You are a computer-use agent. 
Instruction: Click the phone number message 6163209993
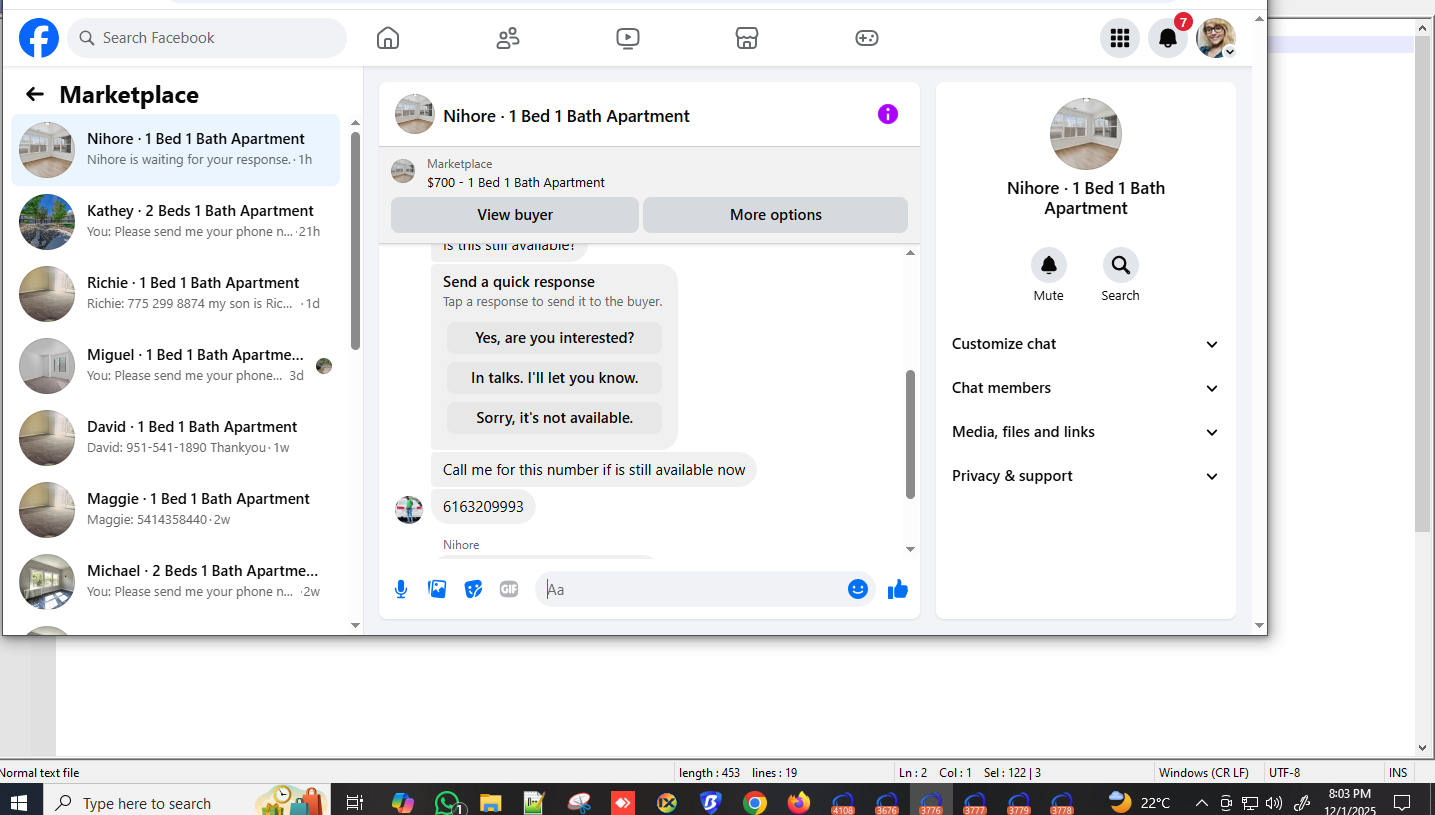coord(483,507)
